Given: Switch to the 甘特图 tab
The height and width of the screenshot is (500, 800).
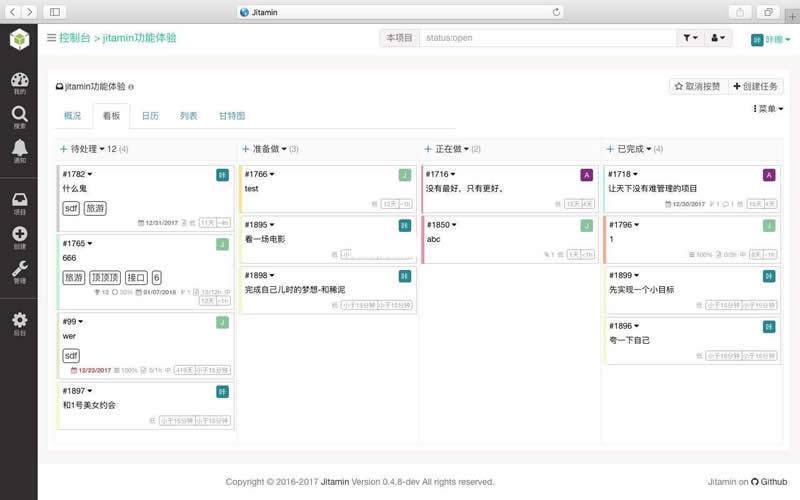Looking at the screenshot, I should (232, 116).
